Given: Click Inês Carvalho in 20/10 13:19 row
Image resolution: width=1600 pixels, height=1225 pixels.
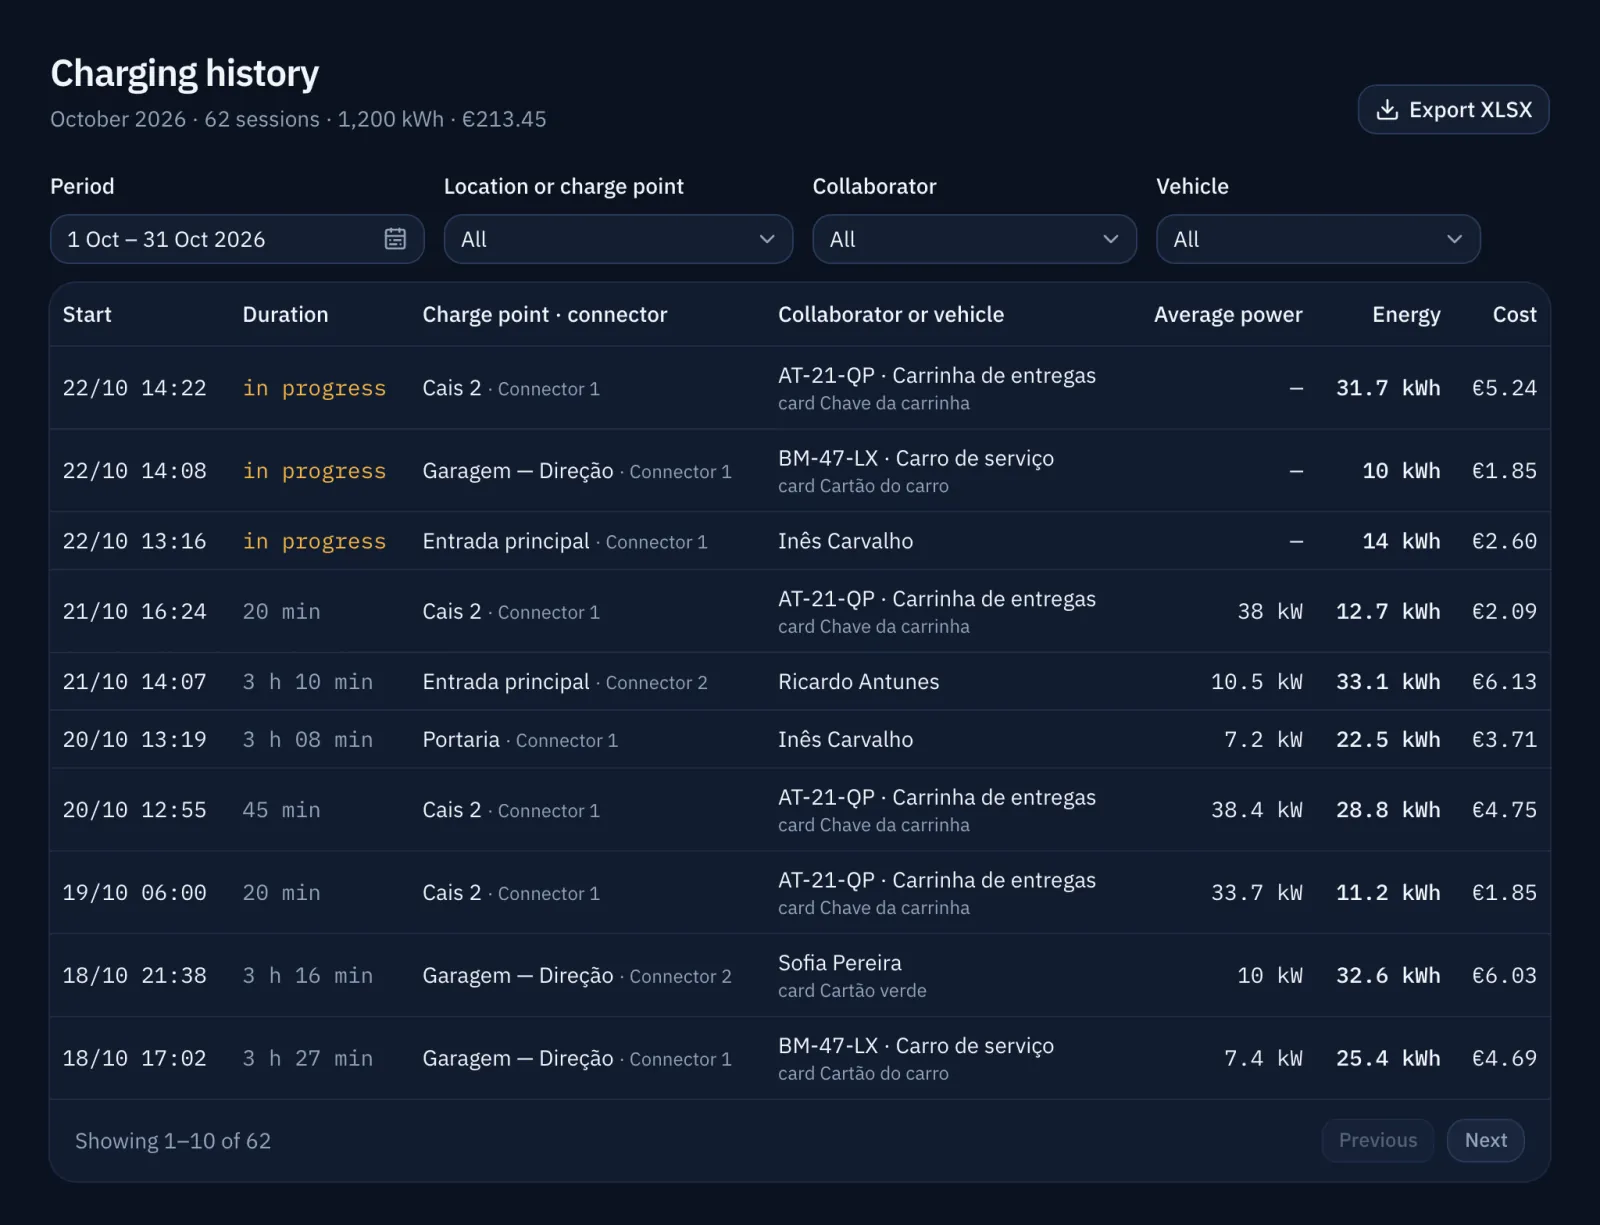Looking at the screenshot, I should [845, 740].
